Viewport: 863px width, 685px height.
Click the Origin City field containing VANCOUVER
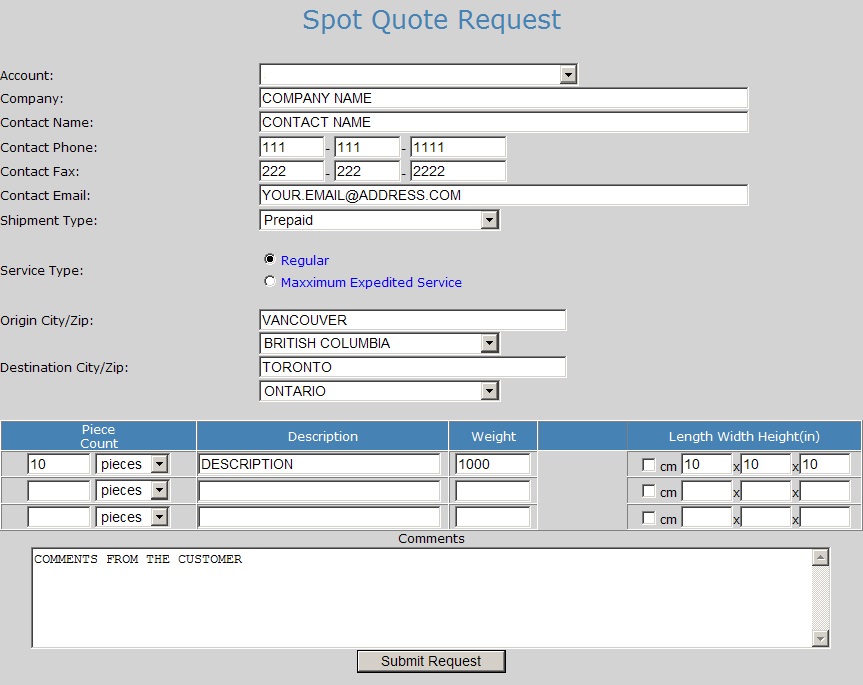coord(412,320)
